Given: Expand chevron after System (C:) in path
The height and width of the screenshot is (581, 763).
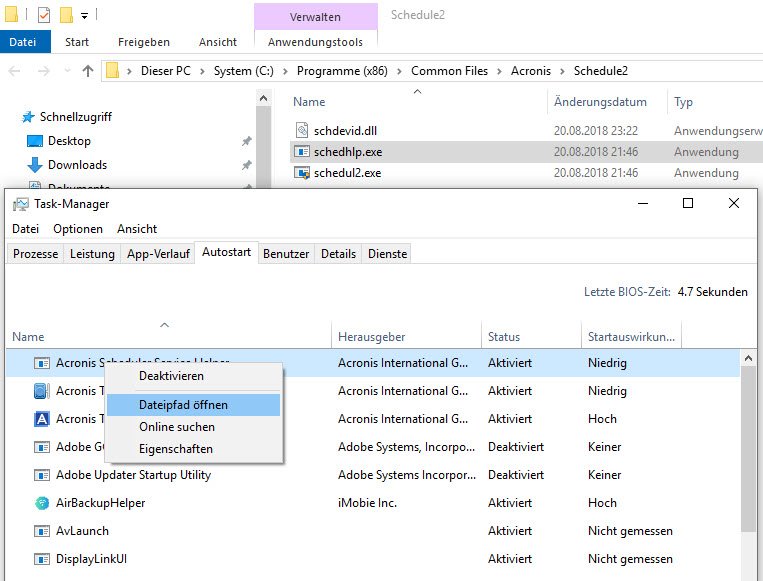Looking at the screenshot, I should pos(285,71).
